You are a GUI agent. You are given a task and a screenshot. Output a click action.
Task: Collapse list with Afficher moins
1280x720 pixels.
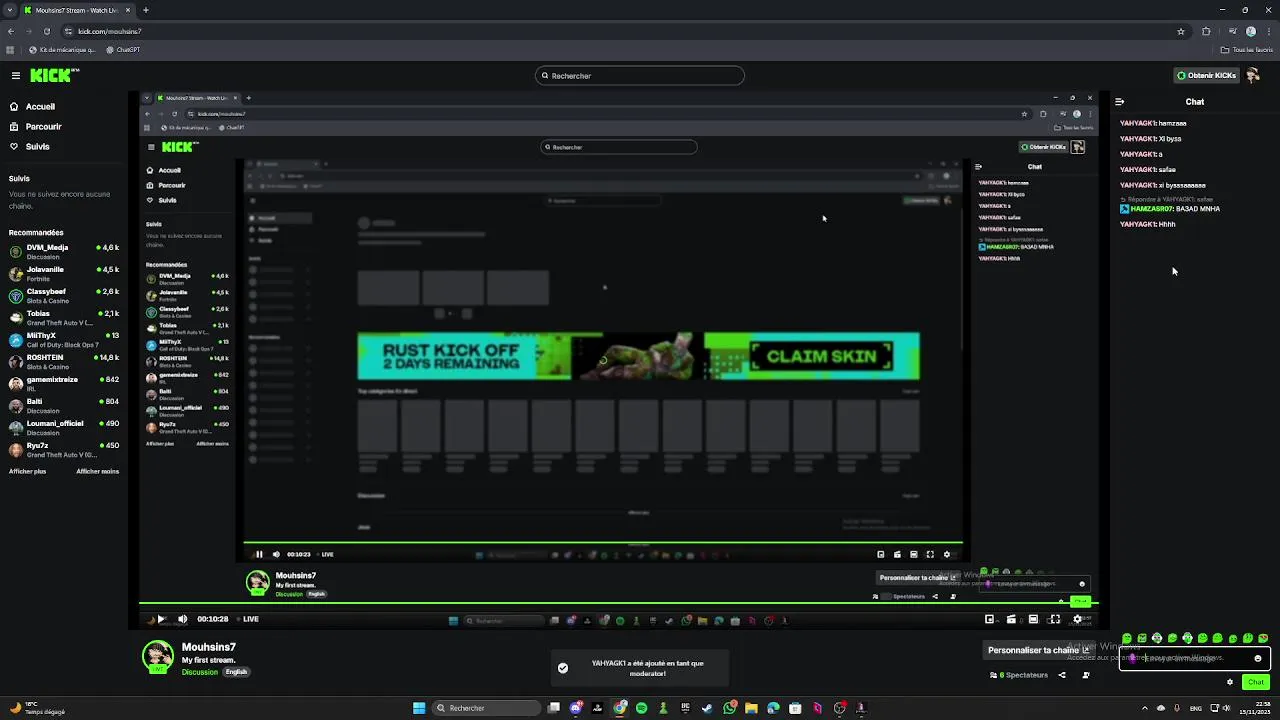click(x=98, y=471)
